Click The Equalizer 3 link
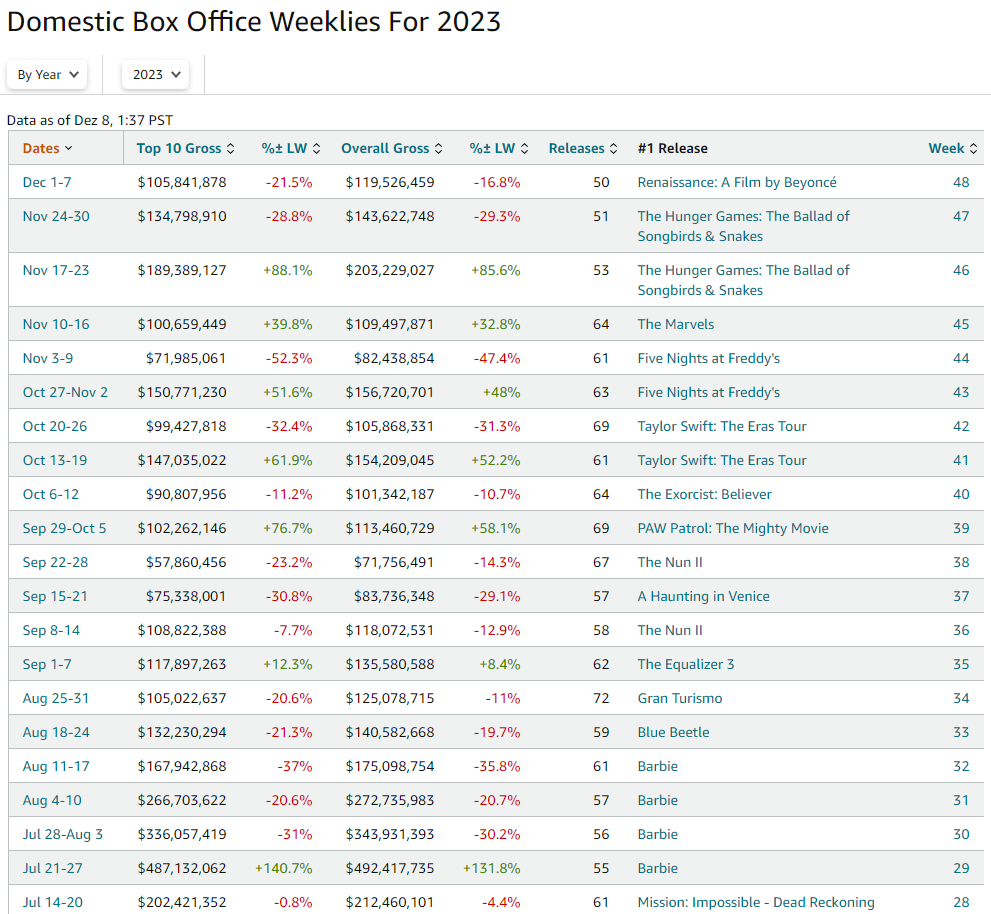991x914 pixels. (x=685, y=664)
